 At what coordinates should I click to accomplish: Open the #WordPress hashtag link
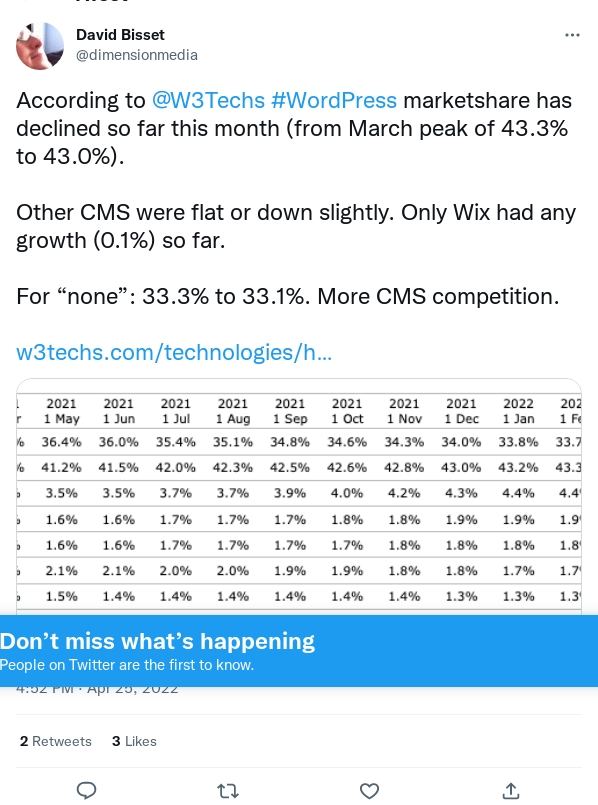point(334,100)
